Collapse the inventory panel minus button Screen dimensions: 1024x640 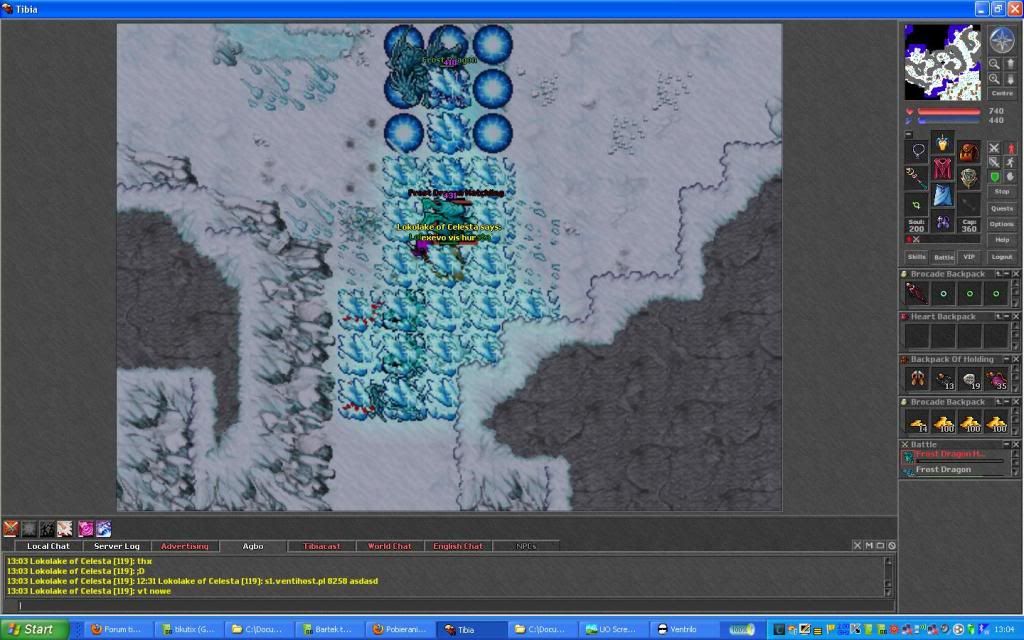point(908,135)
